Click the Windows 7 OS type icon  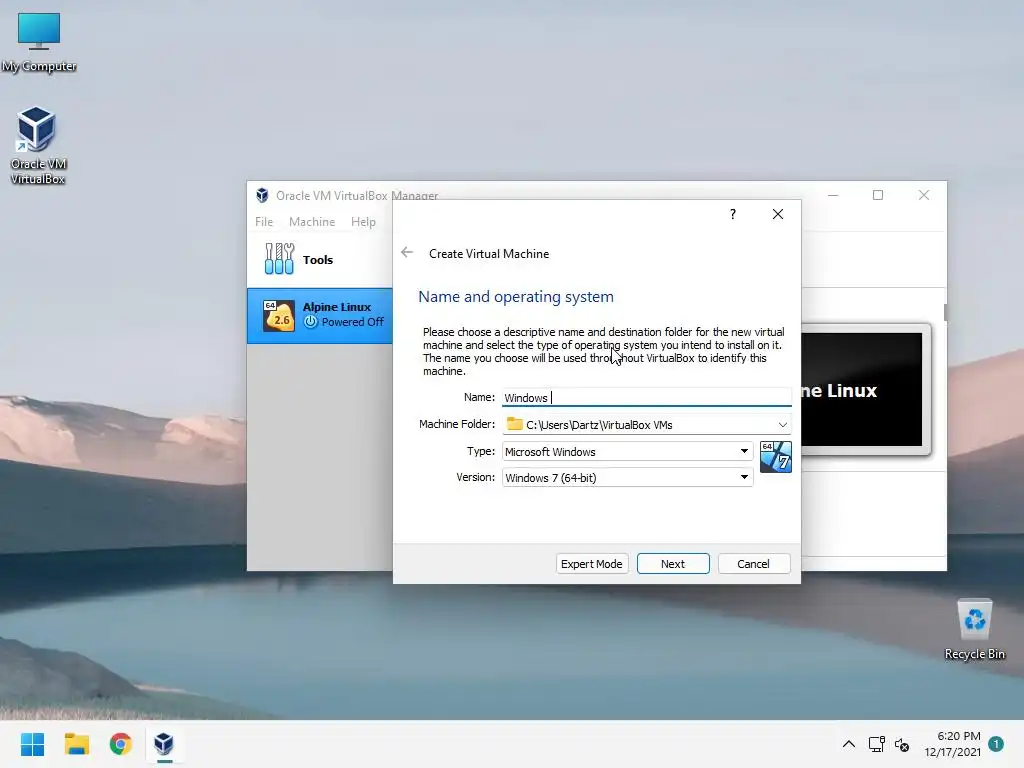[x=776, y=456]
